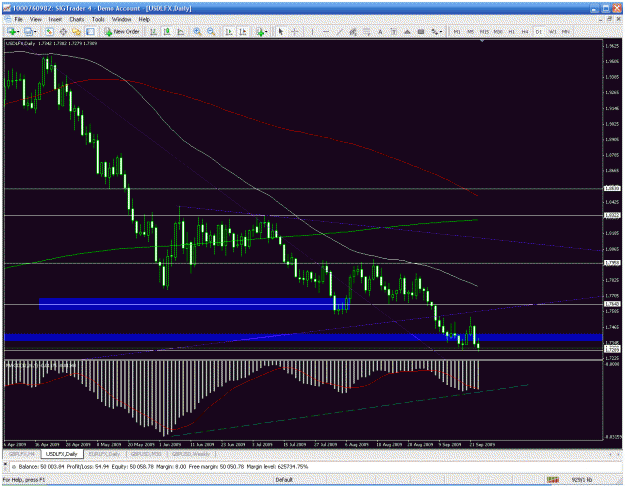Switch to the GBPUSD,Weekly chart tab
The width and height of the screenshot is (625, 486).
tap(191, 454)
